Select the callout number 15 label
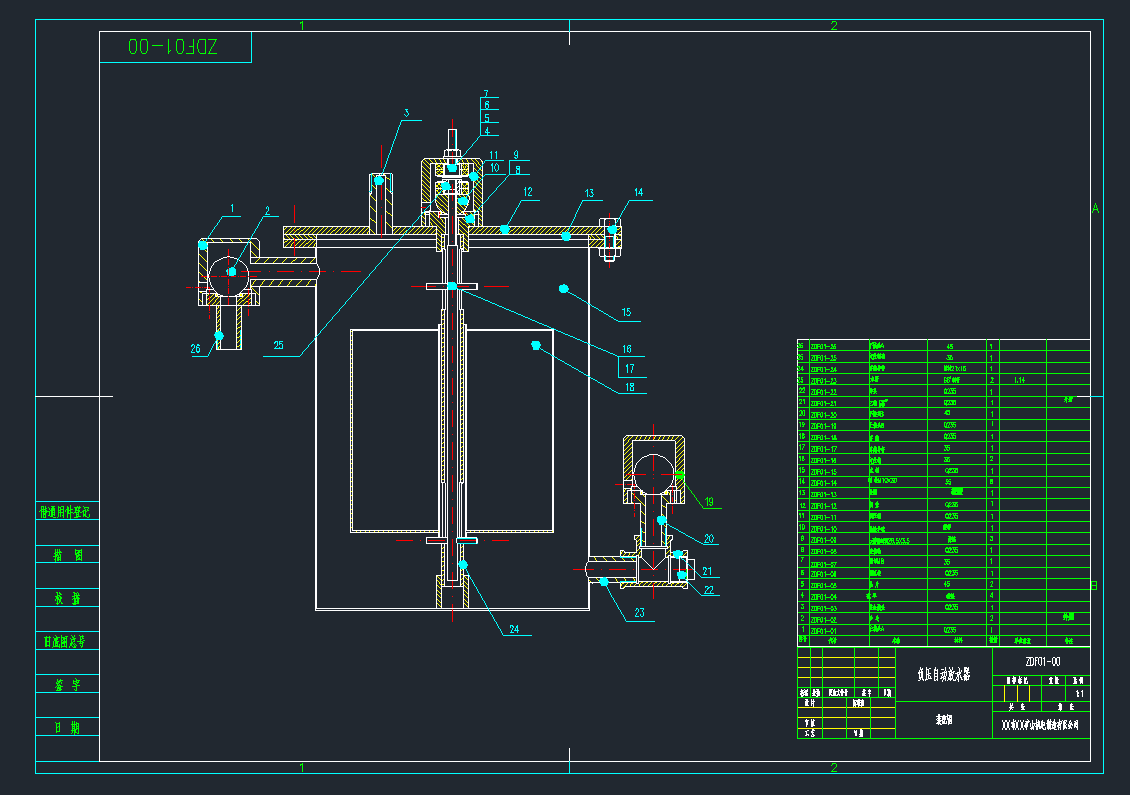1130x795 pixels. [626, 313]
